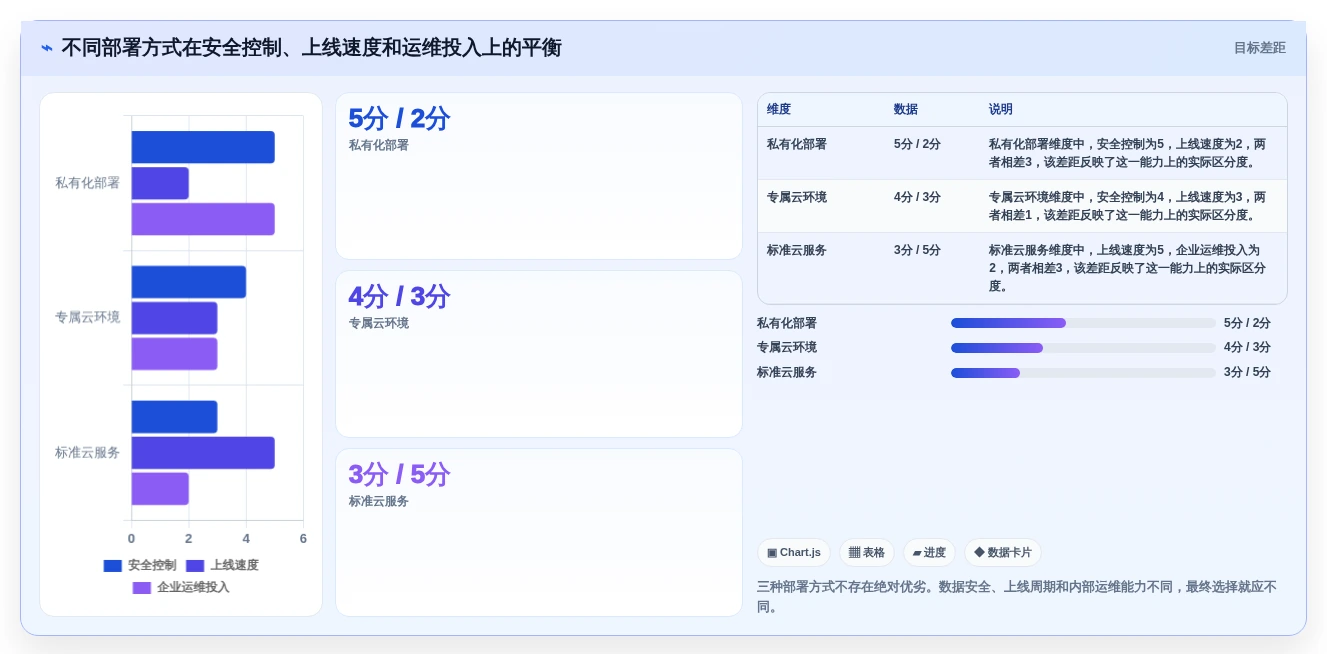
Task: Click the 专属云环境 chart axis label
Action: (88, 317)
